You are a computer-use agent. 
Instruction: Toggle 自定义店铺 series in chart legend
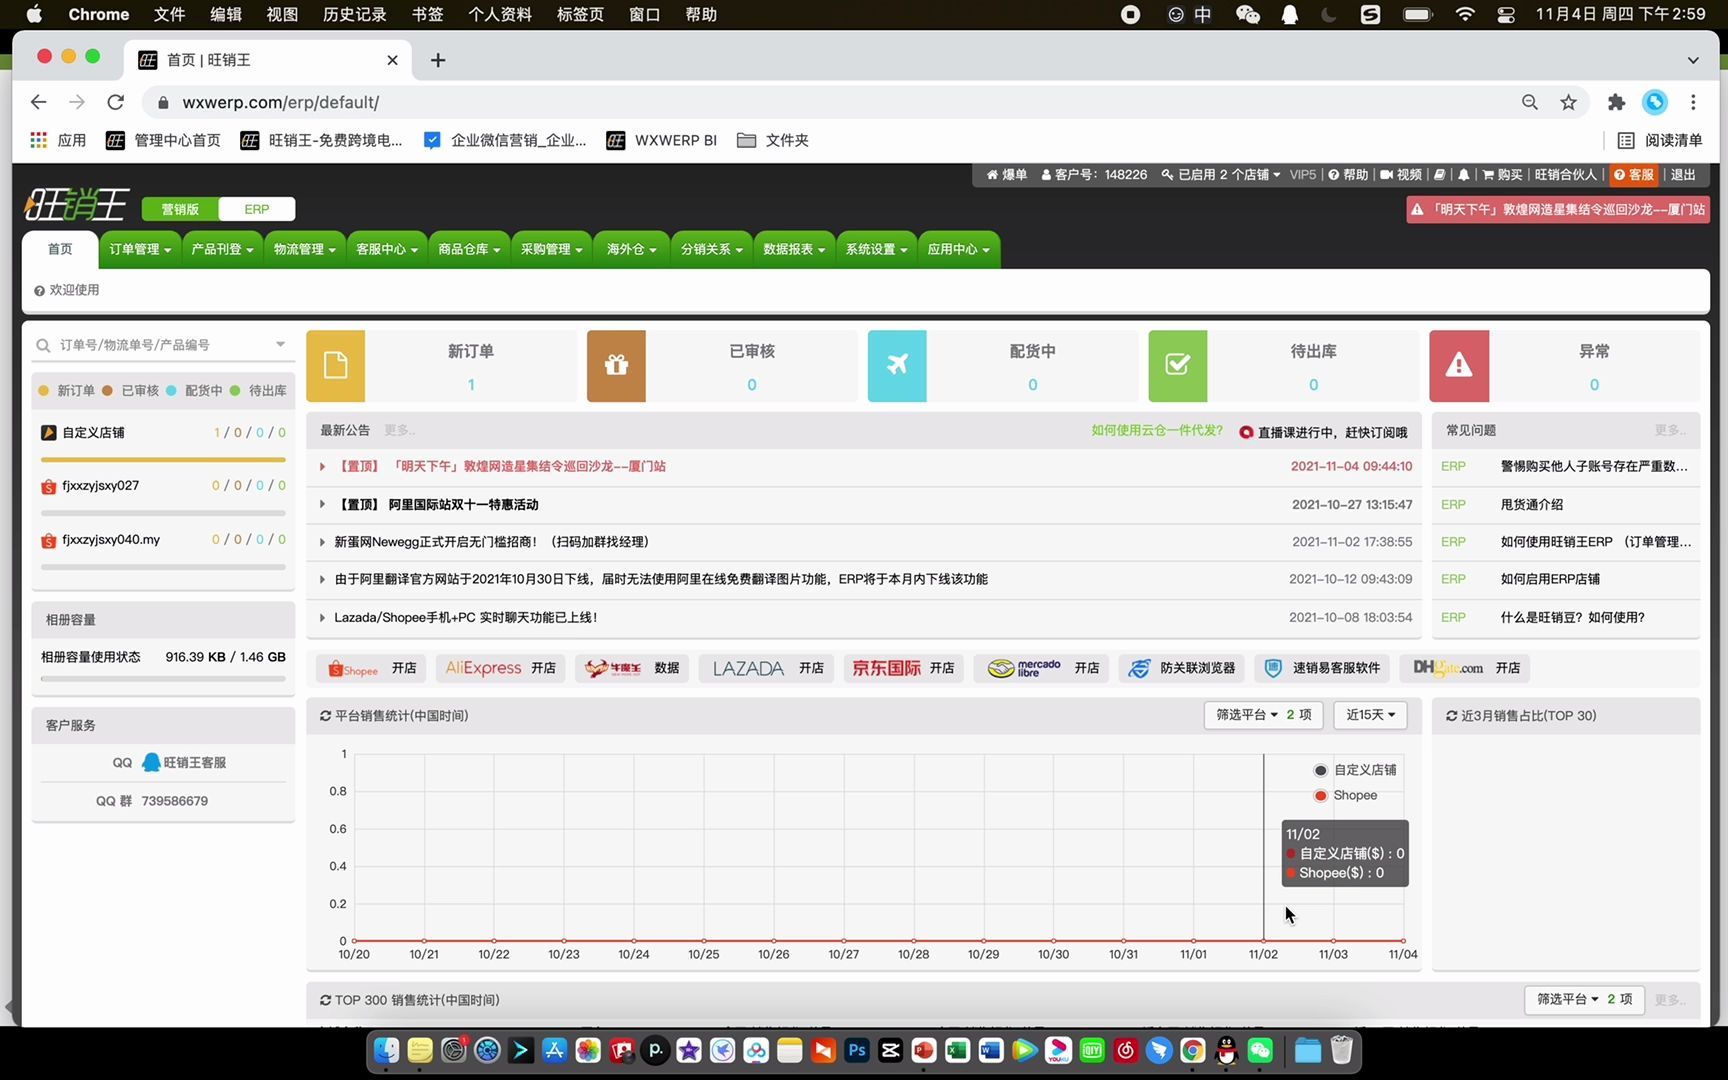[x=1355, y=770]
